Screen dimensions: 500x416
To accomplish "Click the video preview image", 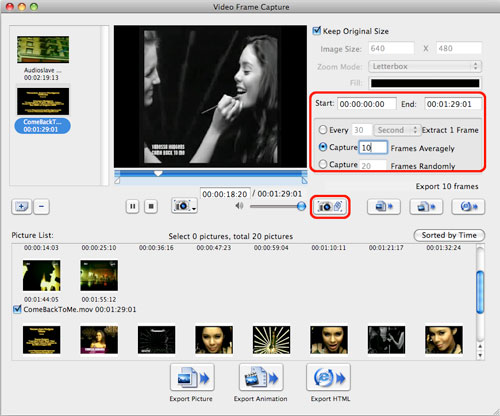I will point(210,97).
